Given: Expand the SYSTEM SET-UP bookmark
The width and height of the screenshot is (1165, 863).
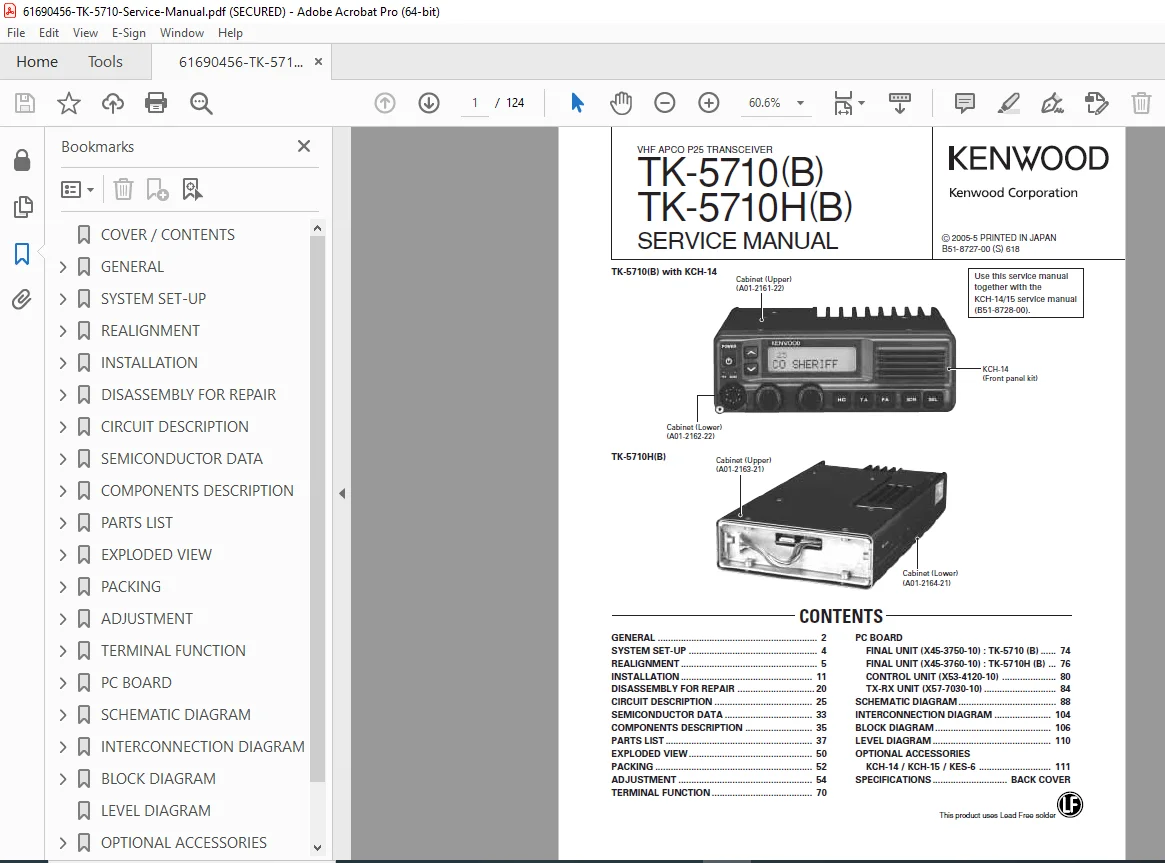Looking at the screenshot, I should (63, 299).
